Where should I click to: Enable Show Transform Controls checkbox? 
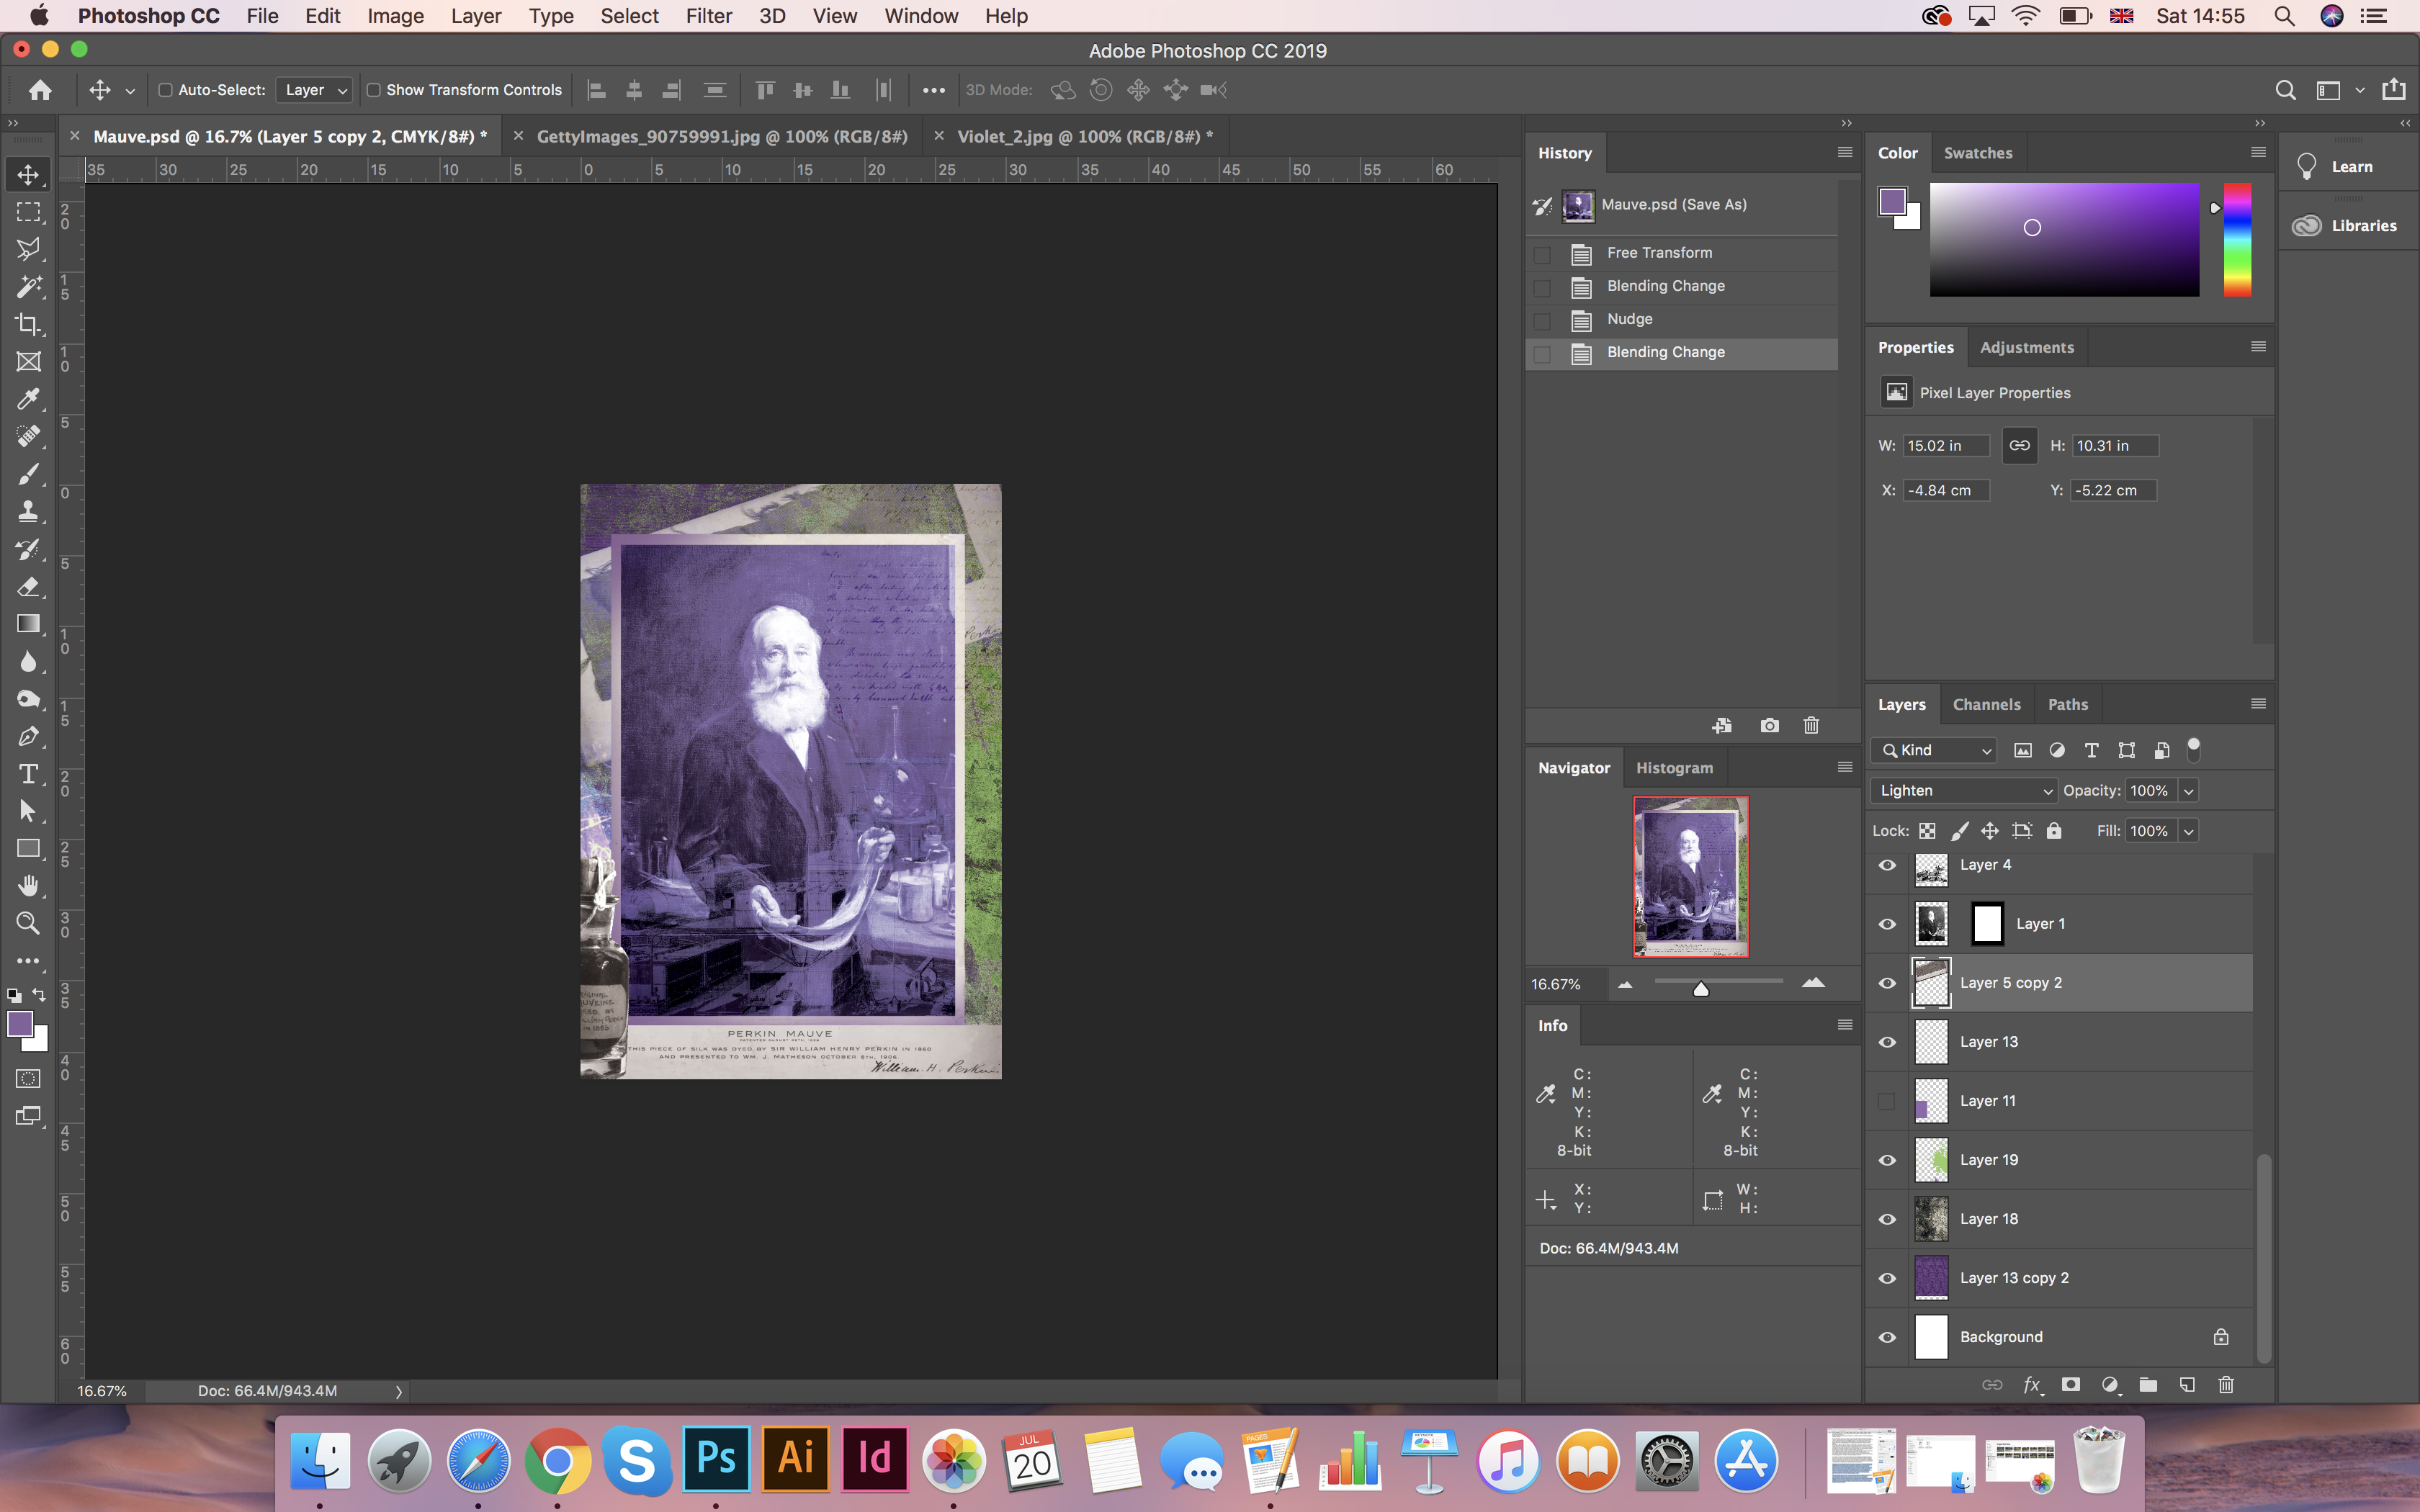pos(374,90)
